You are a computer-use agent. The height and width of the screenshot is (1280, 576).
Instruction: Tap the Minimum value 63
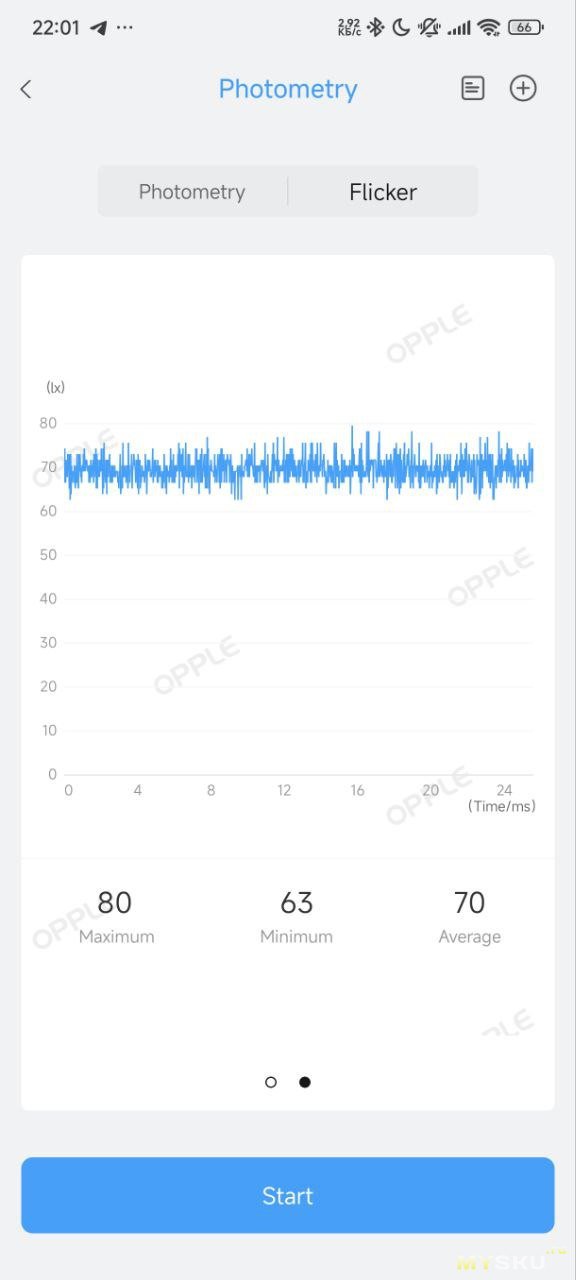click(x=296, y=903)
